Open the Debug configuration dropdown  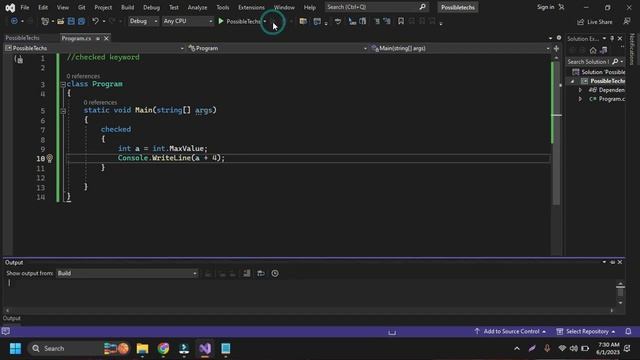(143, 21)
